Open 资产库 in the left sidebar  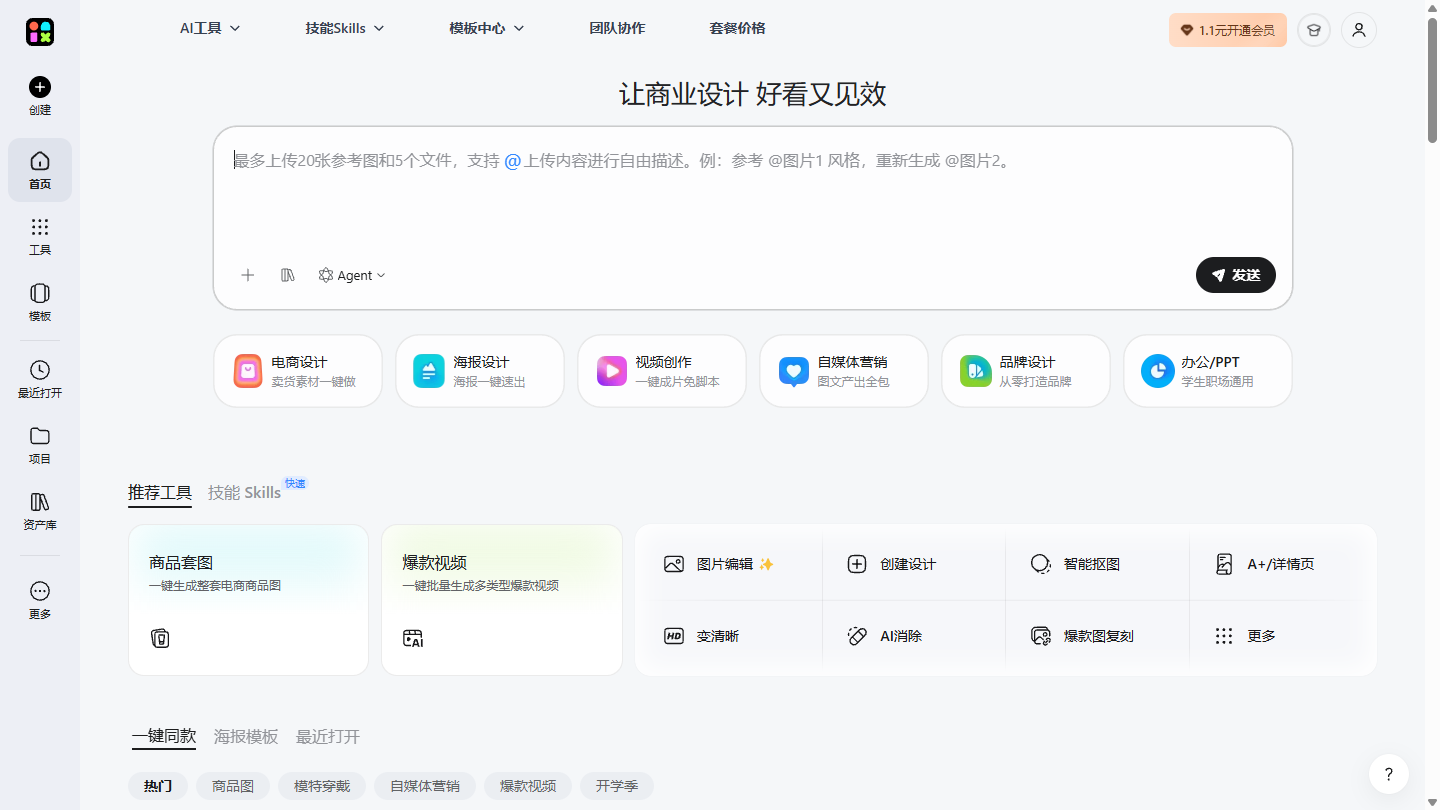40,511
